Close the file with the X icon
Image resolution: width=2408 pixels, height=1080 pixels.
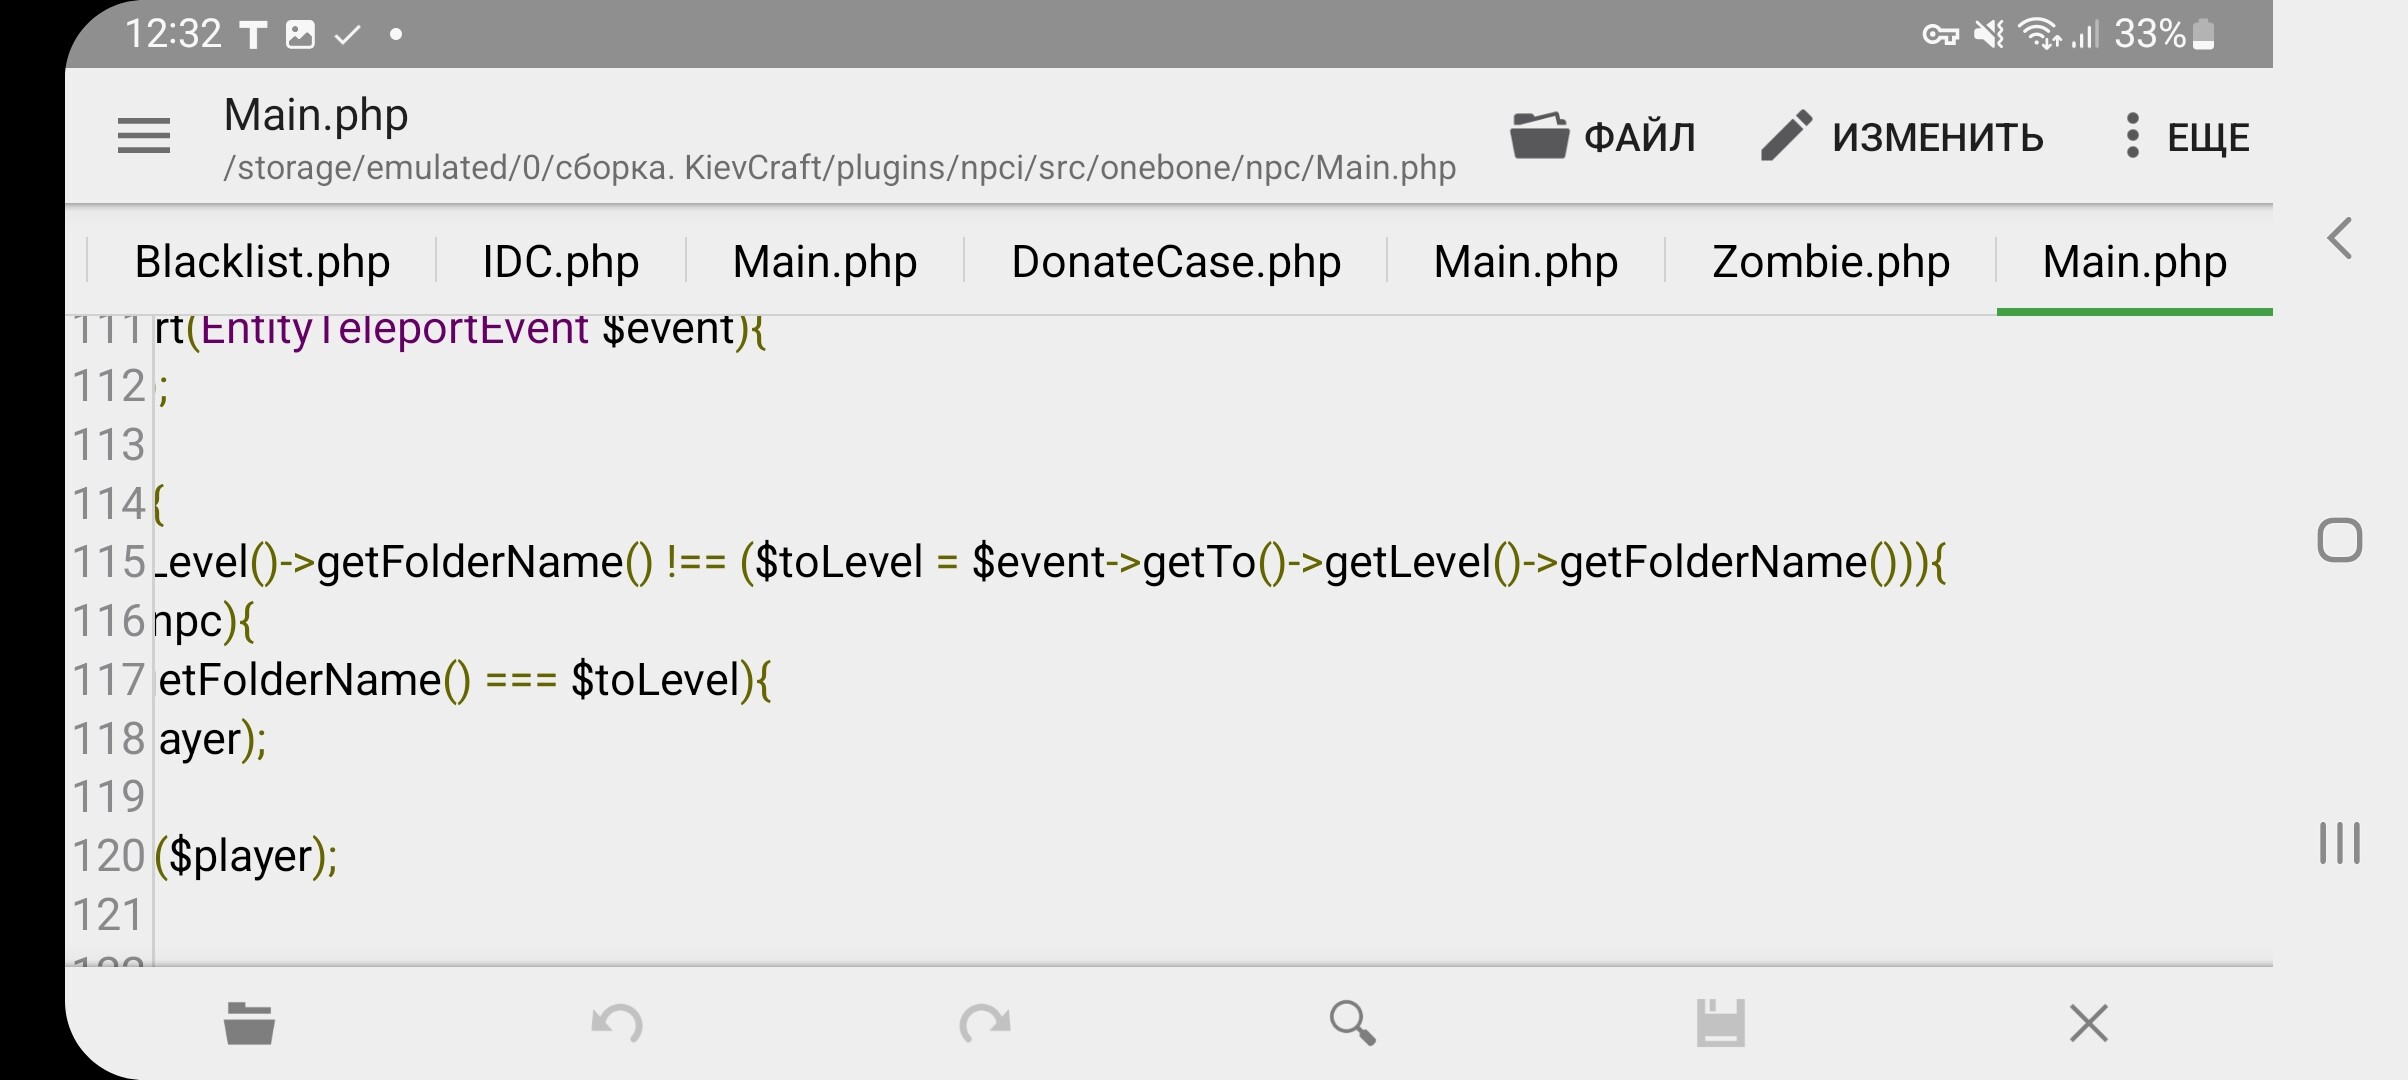[x=2089, y=1023]
